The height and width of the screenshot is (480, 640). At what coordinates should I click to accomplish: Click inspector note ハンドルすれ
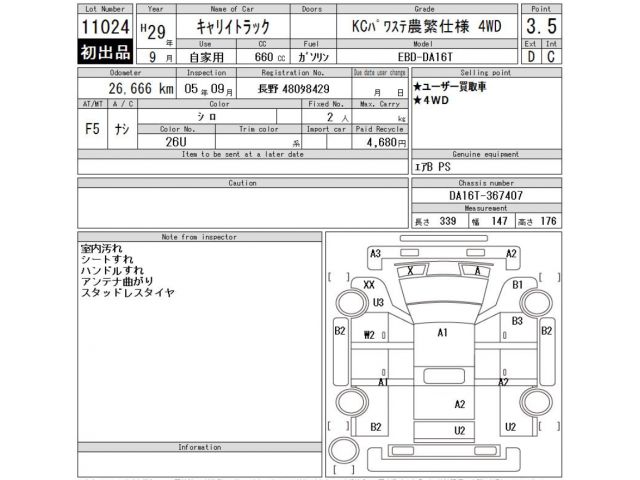[112, 270]
